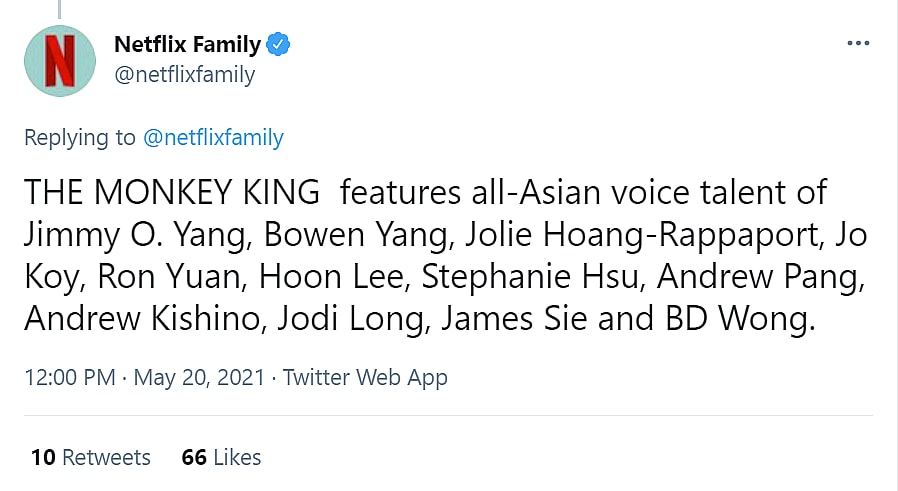The width and height of the screenshot is (898, 491).
Task: Open @netflixfamily in the Replying to line
Action: [213, 138]
